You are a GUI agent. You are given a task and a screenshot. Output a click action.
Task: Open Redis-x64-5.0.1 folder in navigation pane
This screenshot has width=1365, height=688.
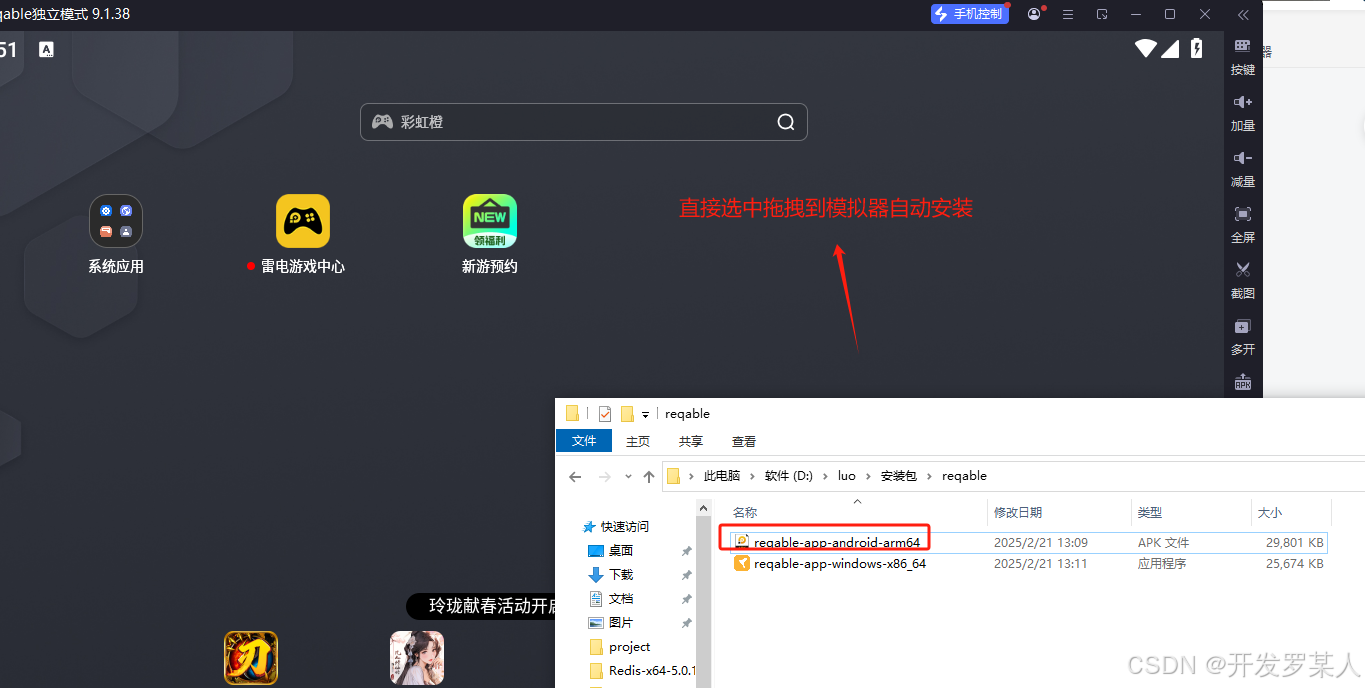tap(651, 670)
